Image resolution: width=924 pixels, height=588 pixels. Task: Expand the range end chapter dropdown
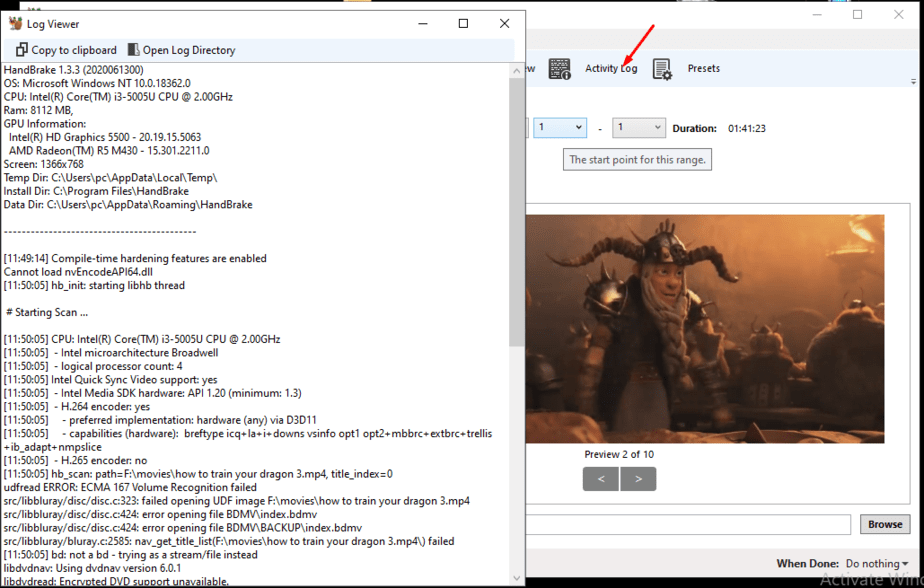coord(639,128)
